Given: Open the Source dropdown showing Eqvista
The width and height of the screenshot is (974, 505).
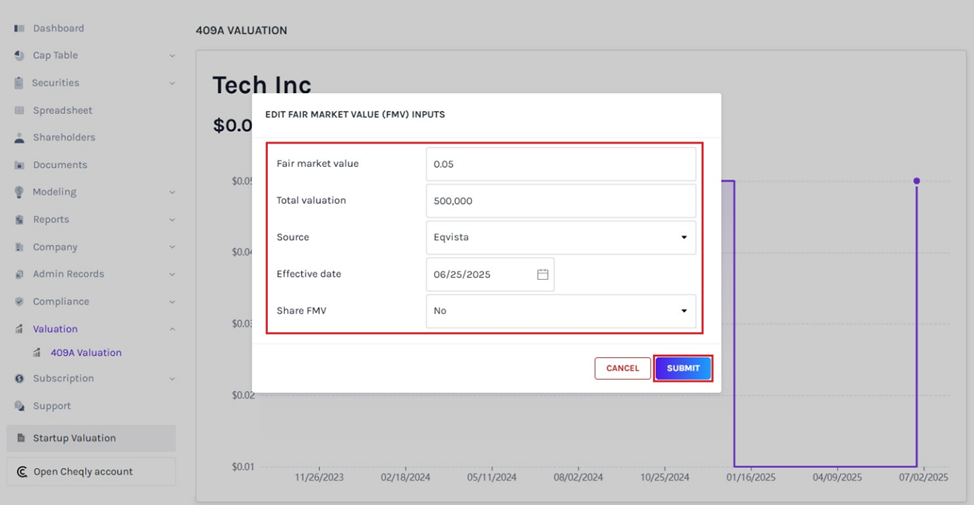Looking at the screenshot, I should (x=560, y=238).
